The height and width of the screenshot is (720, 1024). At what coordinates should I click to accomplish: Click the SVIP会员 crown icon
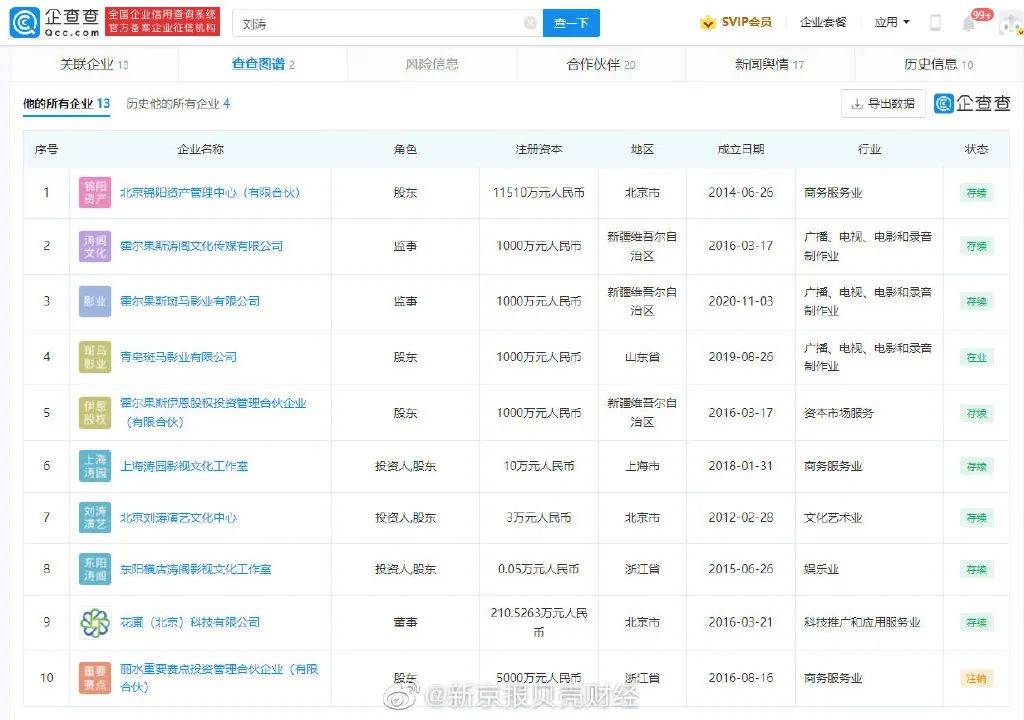(x=708, y=22)
